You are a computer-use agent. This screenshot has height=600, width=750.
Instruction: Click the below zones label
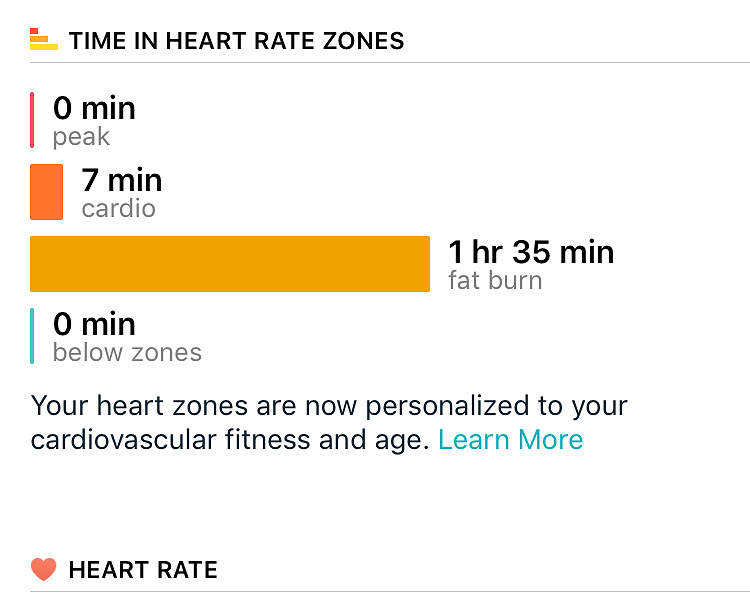(x=127, y=353)
